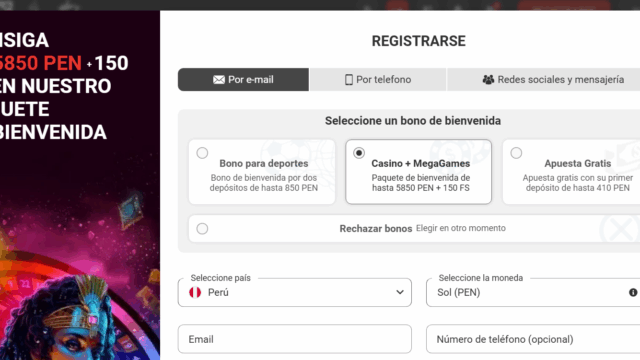The image size is (640, 360).
Task: Click the Número de teléfono (opcional) field
Action: (533, 339)
